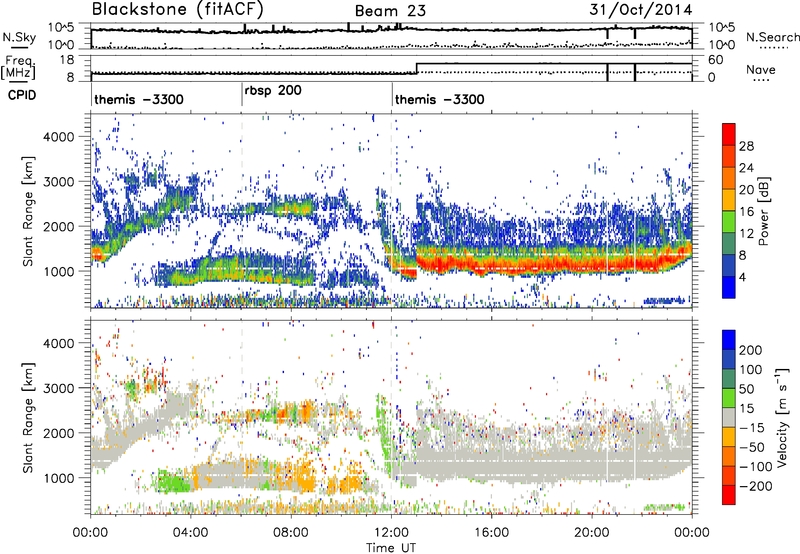800x554 pixels.
Task: Click the 'Velocity [m s-1]' color bar label
Action: click(x=782, y=417)
